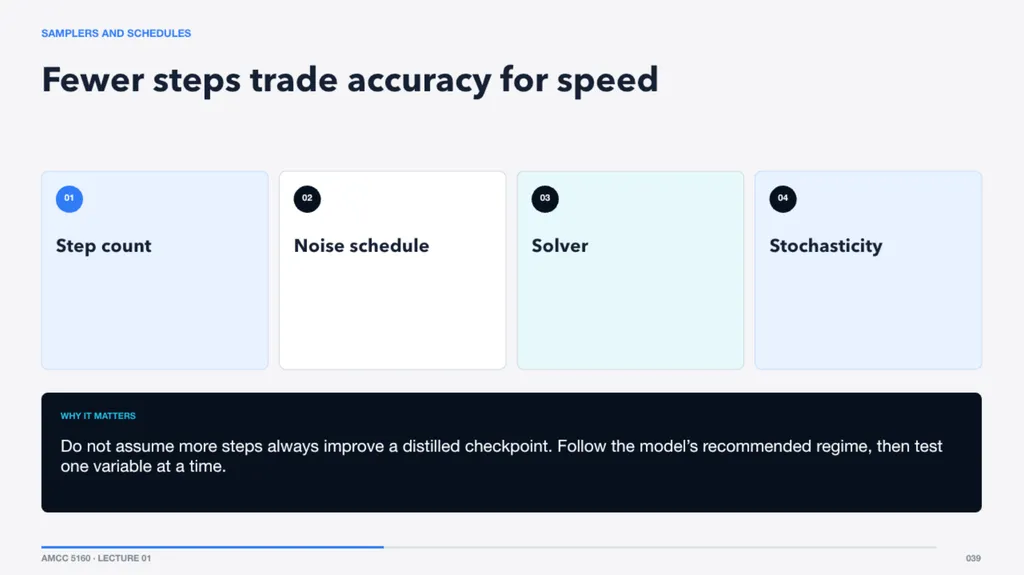Click empty area of Solver card

(630, 314)
